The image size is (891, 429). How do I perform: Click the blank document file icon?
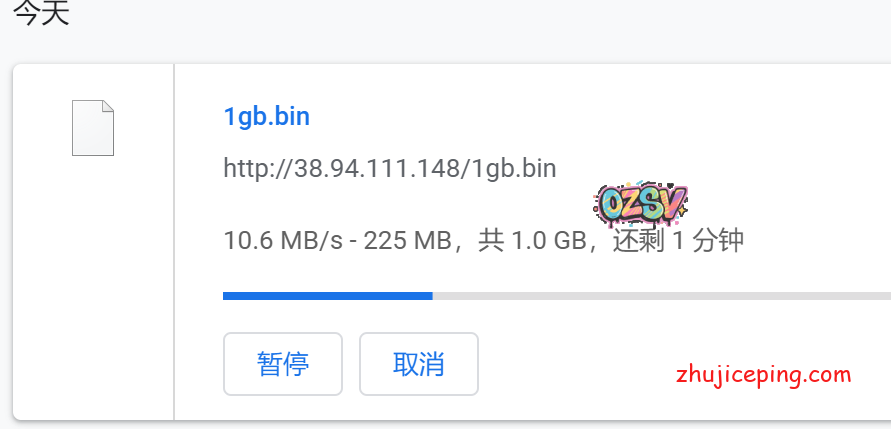pyautogui.click(x=93, y=128)
